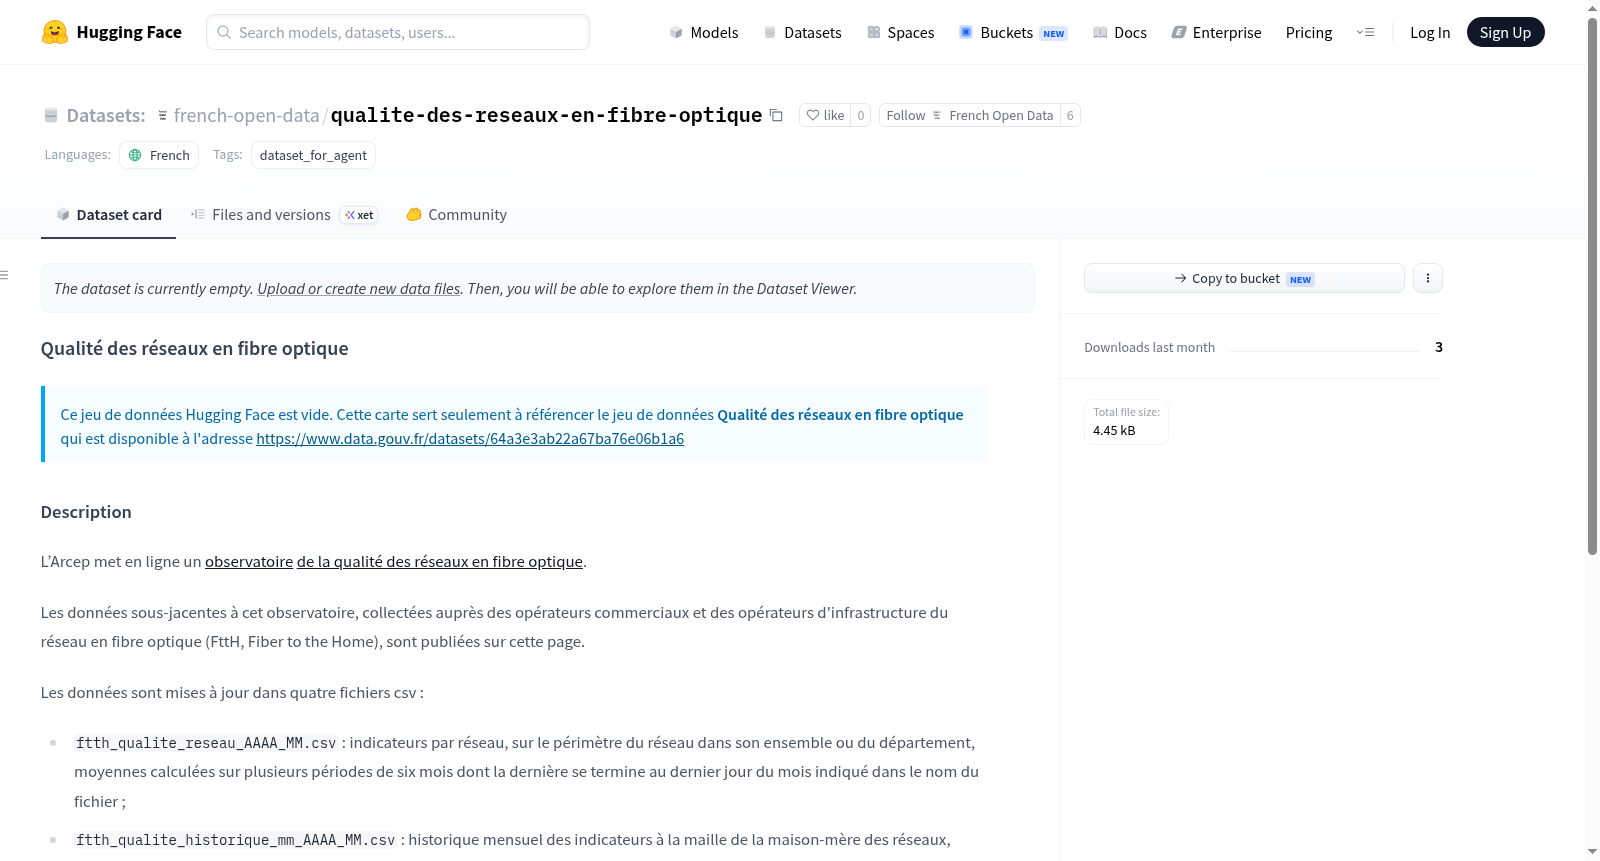The image size is (1600, 861).
Task: Open the Docs page
Action: (x=1120, y=32)
